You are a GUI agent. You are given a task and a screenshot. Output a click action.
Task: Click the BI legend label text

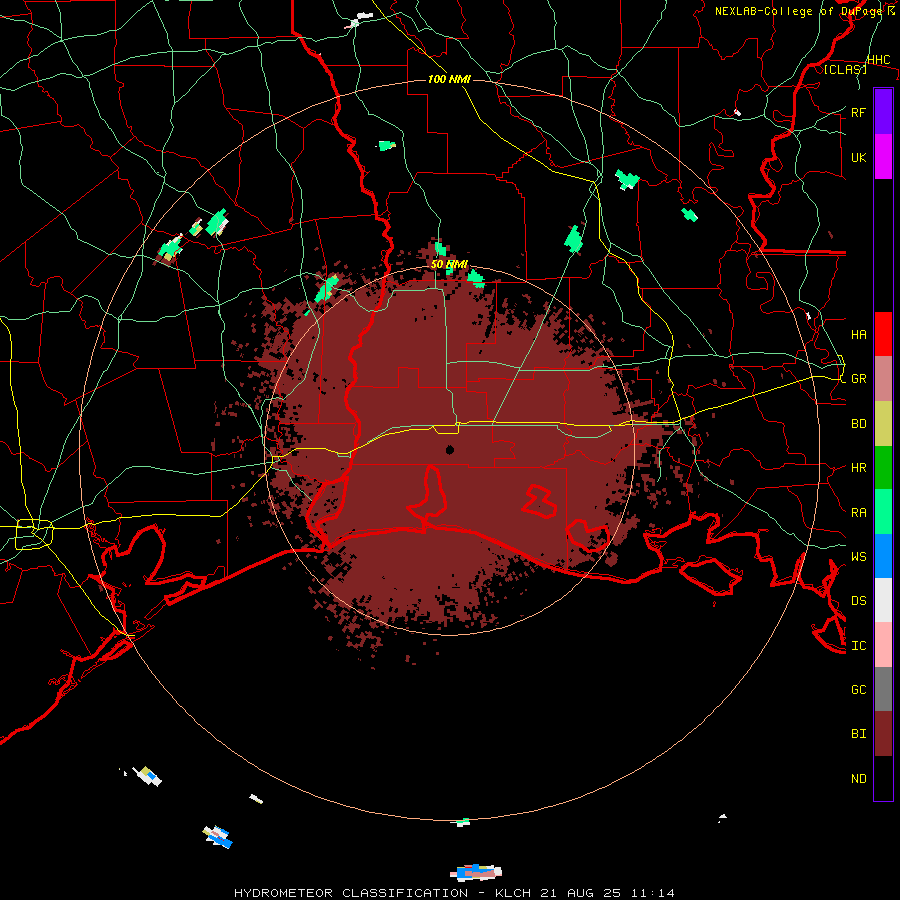(x=858, y=734)
